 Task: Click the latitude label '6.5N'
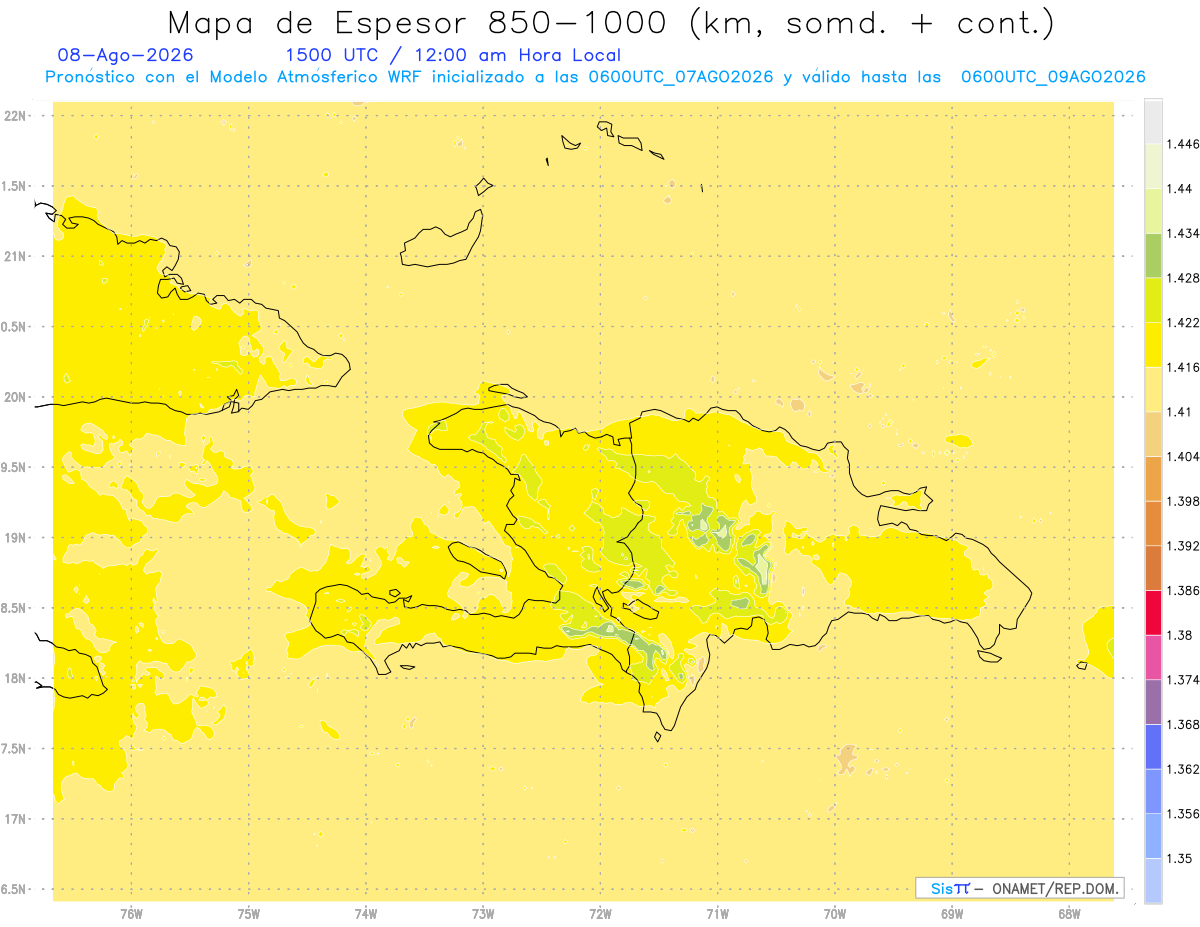14,889
